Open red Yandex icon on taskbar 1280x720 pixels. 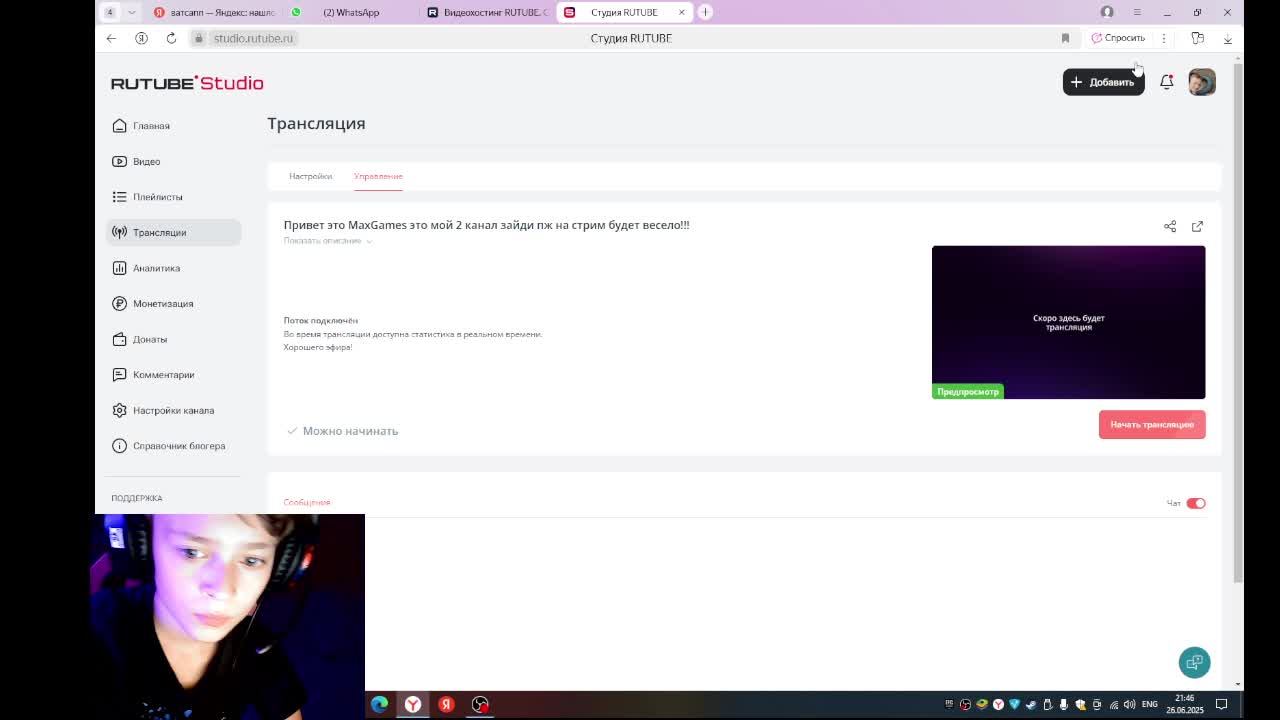coord(446,704)
